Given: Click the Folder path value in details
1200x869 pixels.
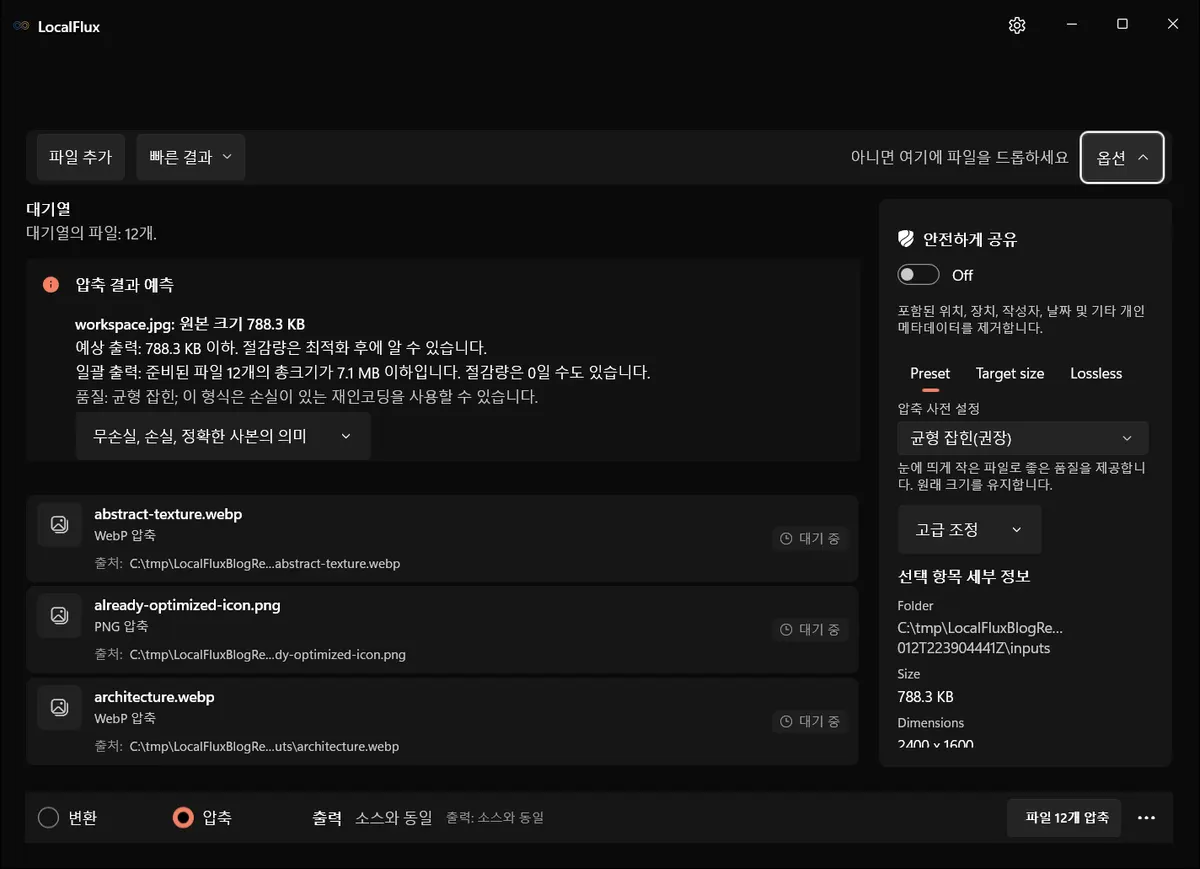Looking at the screenshot, I should [980, 638].
